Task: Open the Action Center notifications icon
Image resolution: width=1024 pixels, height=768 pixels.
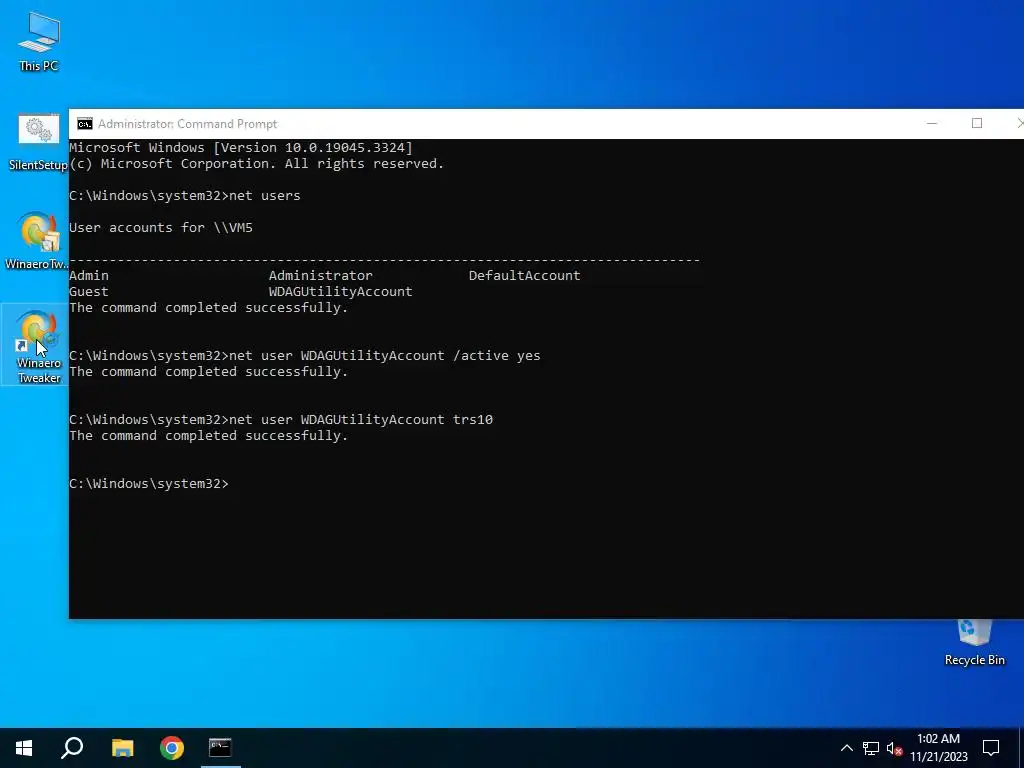Action: click(x=991, y=748)
